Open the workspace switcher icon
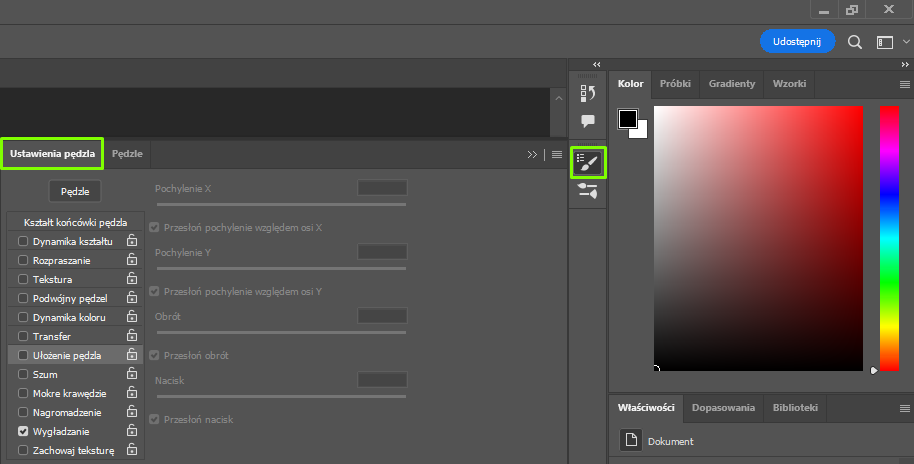914x464 pixels. (x=885, y=42)
